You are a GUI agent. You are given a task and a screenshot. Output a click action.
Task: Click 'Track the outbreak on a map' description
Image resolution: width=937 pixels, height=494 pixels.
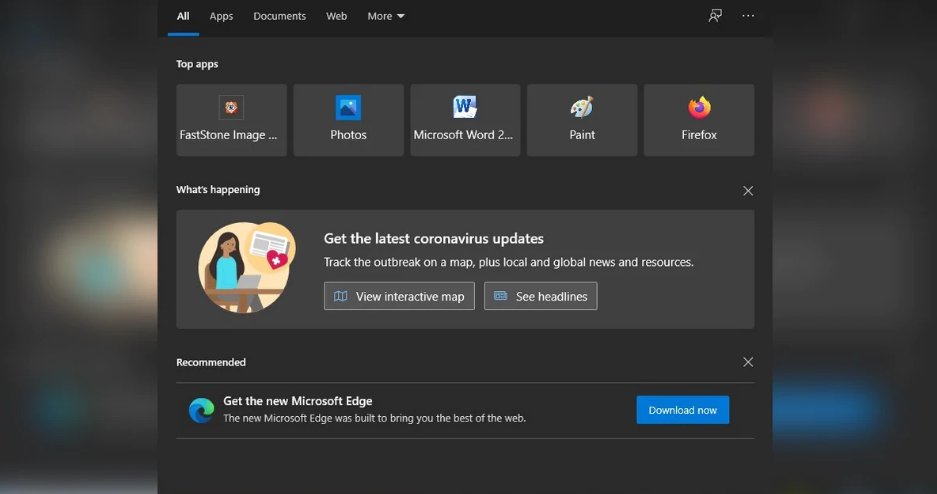pyautogui.click(x=509, y=262)
